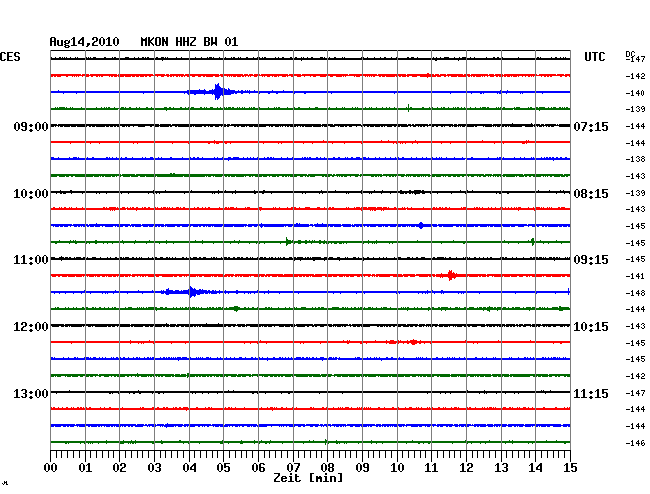650x494 pixels.
Task: Select the "10:00" local time label
Action: pyautogui.click(x=31, y=194)
